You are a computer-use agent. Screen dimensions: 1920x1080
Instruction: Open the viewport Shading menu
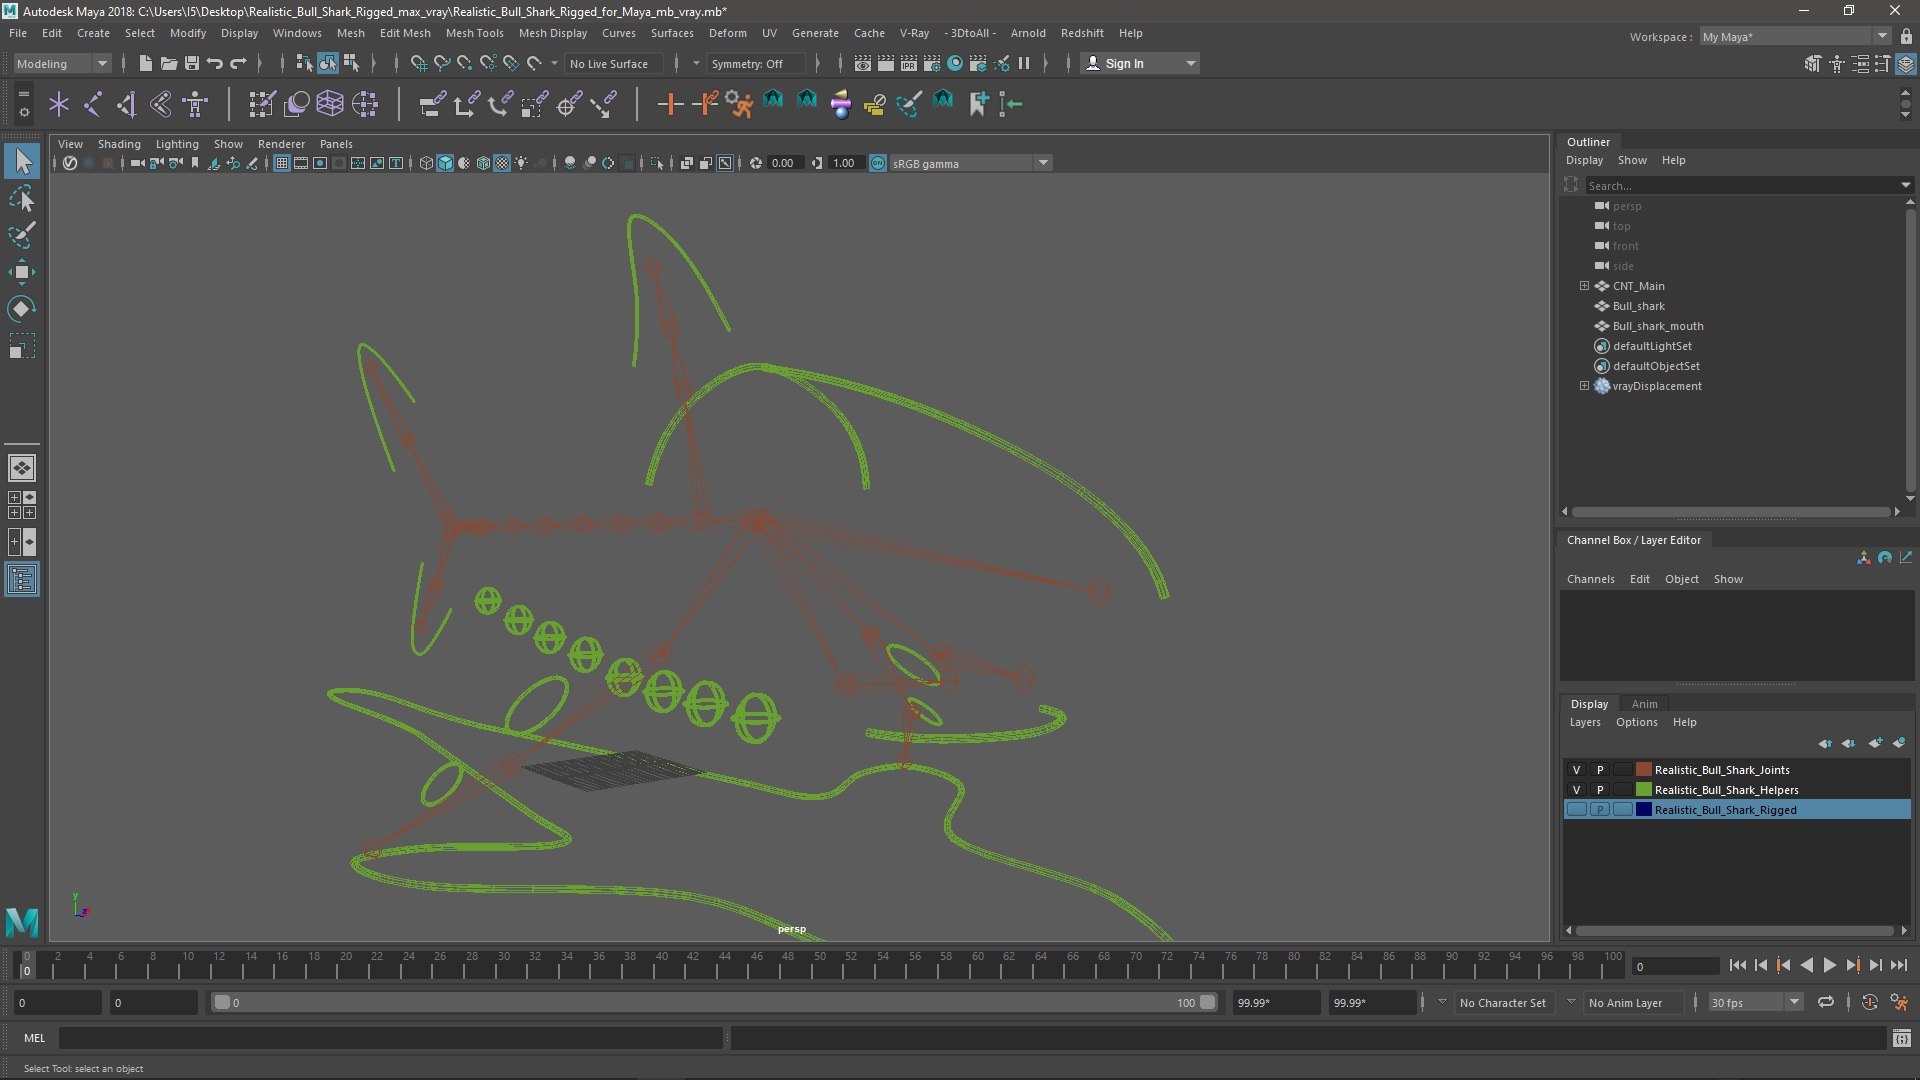[x=119, y=144]
